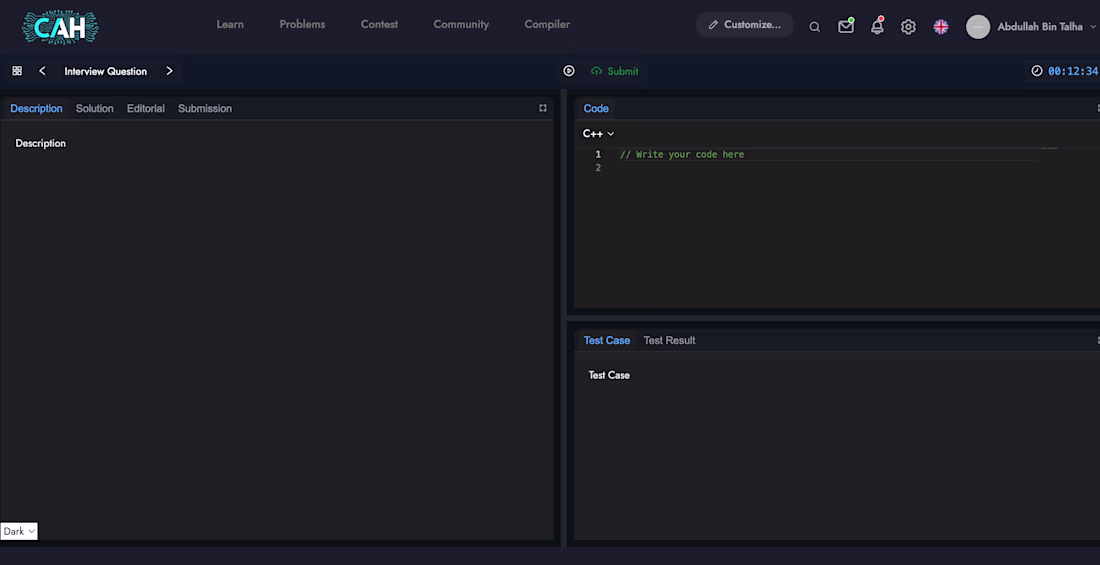Click the CAH logo
This screenshot has height=565, width=1100.
tap(60, 27)
